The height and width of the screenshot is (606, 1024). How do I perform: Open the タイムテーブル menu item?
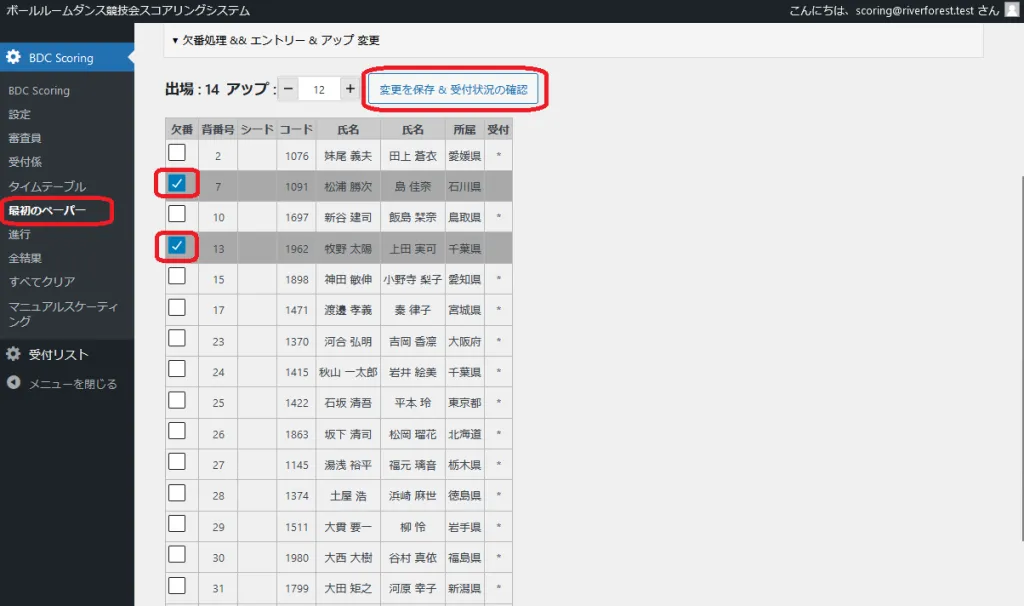click(47, 187)
